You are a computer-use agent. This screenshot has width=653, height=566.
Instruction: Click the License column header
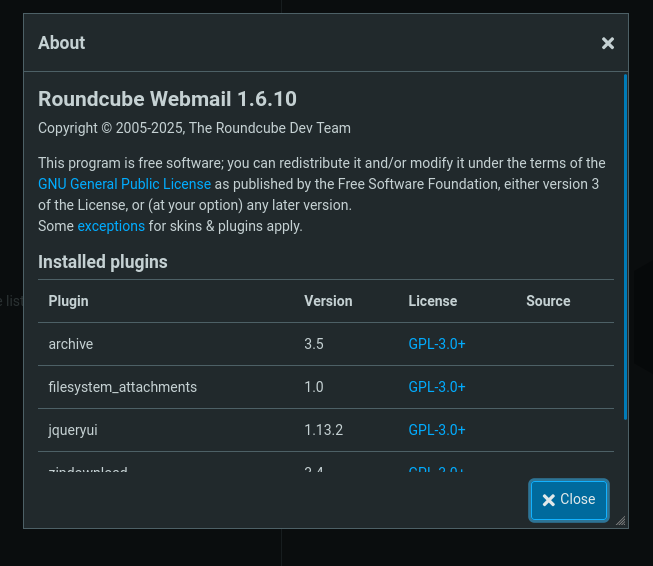click(x=432, y=301)
